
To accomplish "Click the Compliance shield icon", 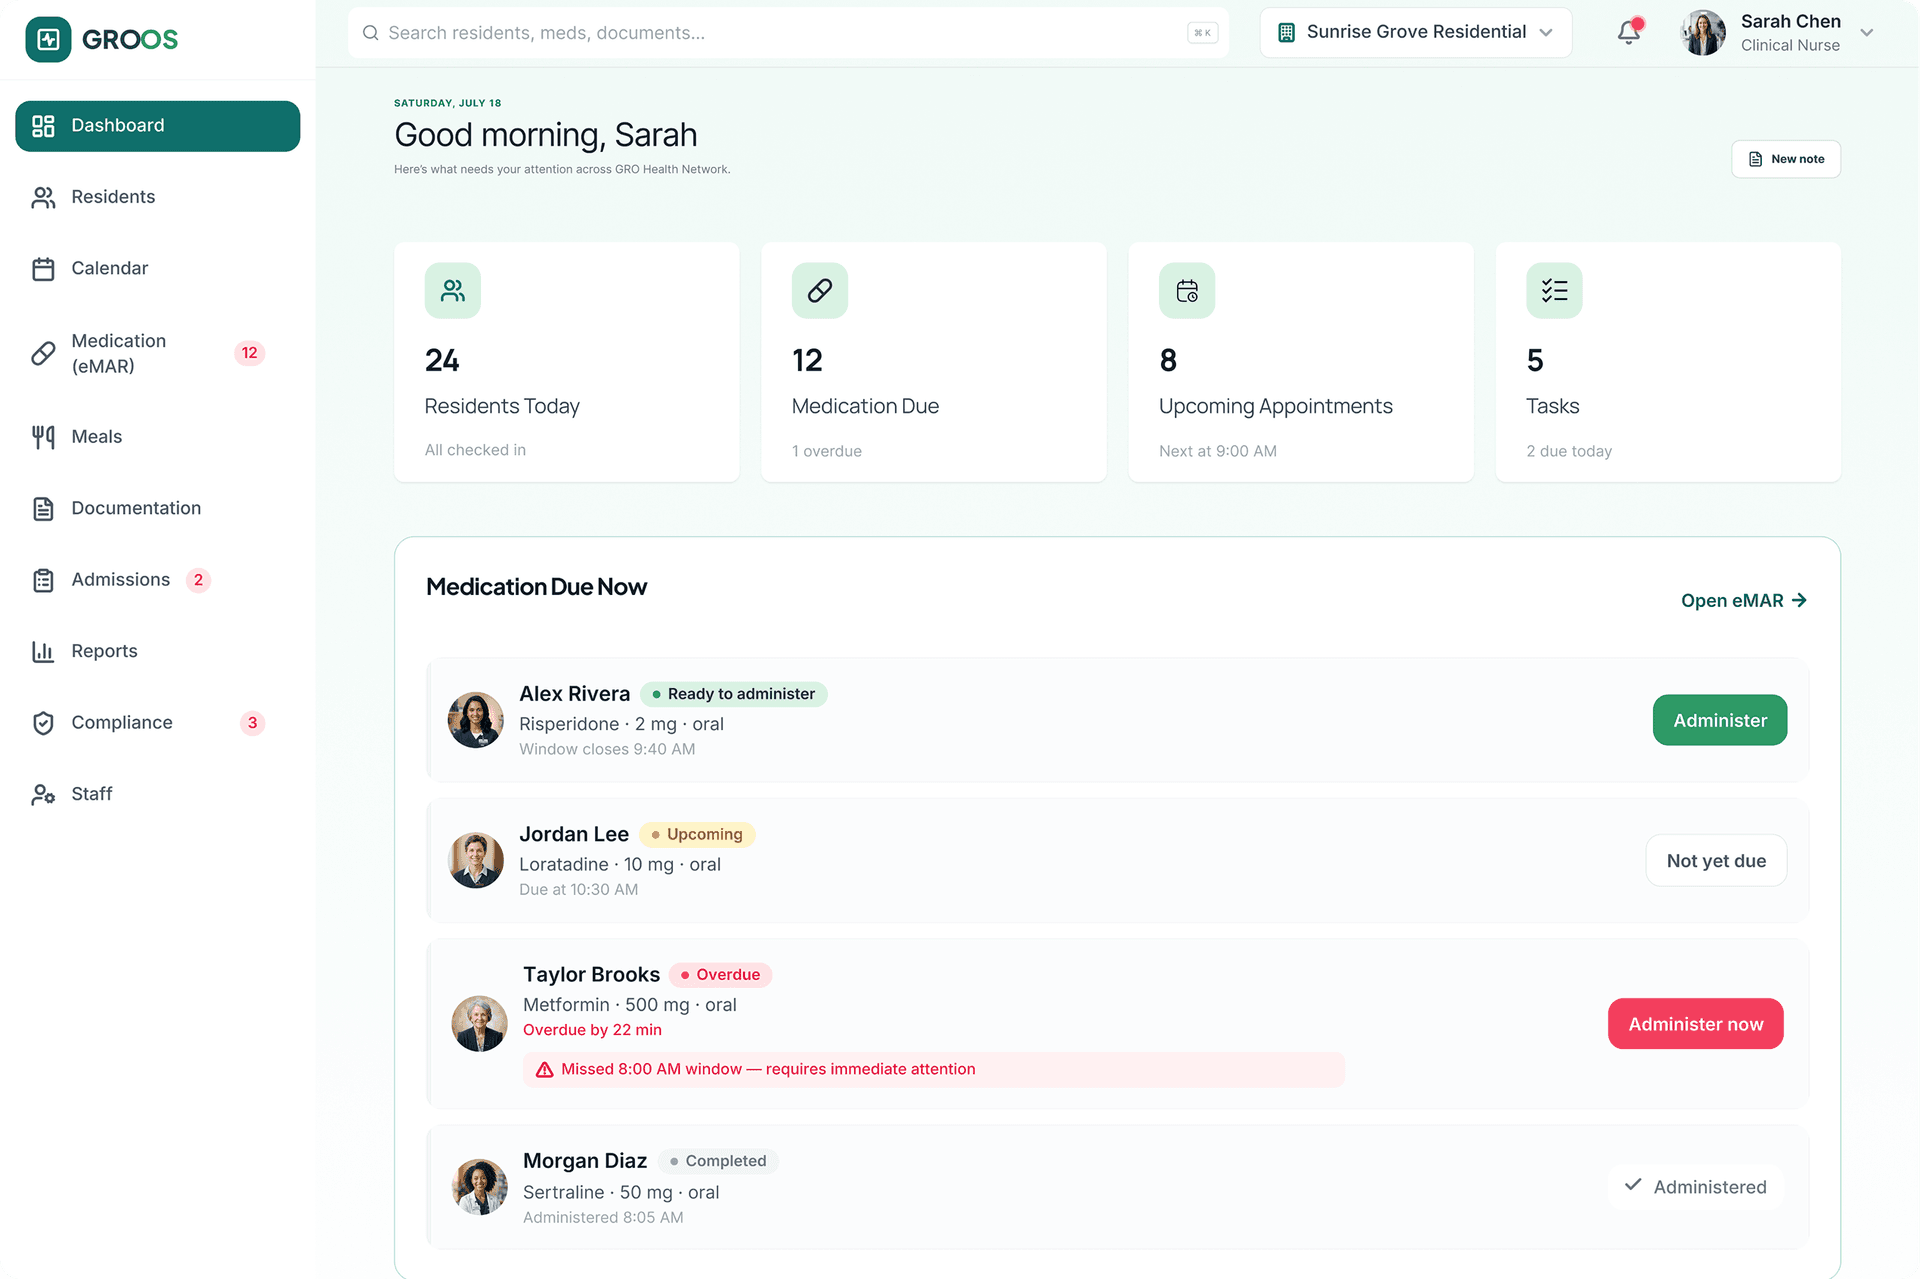I will (43, 723).
